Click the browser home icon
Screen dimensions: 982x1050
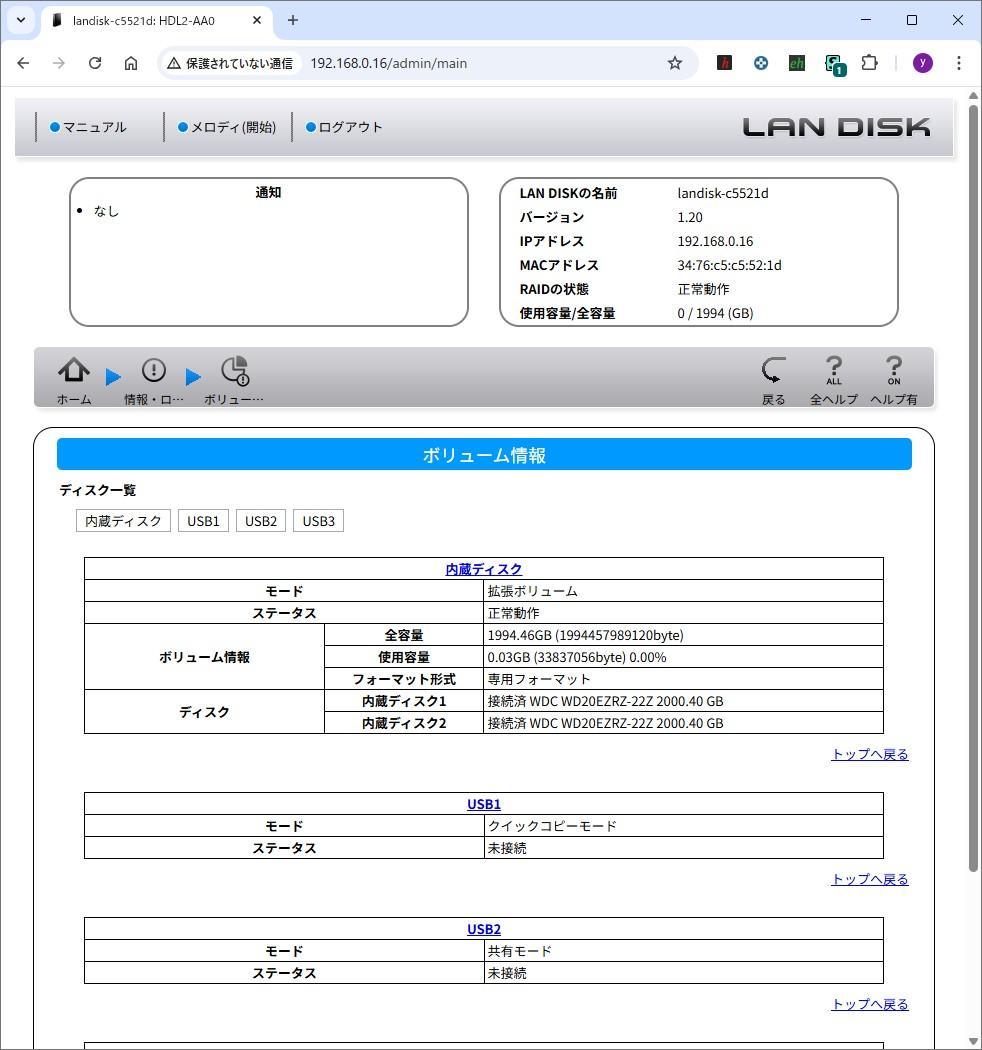(130, 63)
